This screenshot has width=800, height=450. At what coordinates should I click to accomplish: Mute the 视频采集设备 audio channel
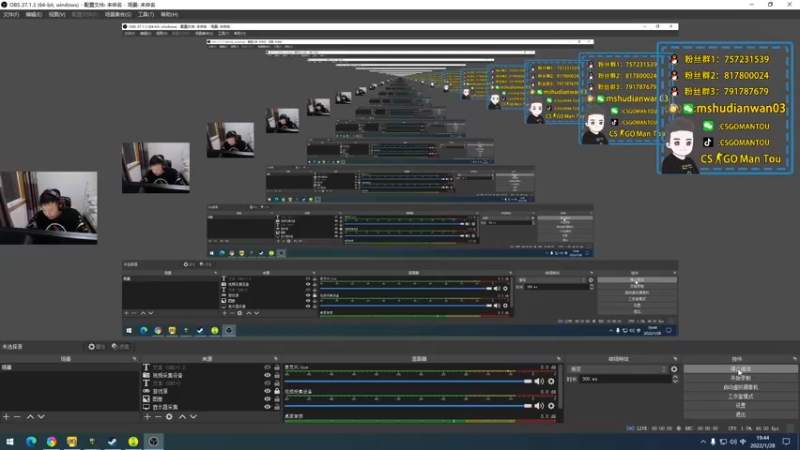(539, 406)
